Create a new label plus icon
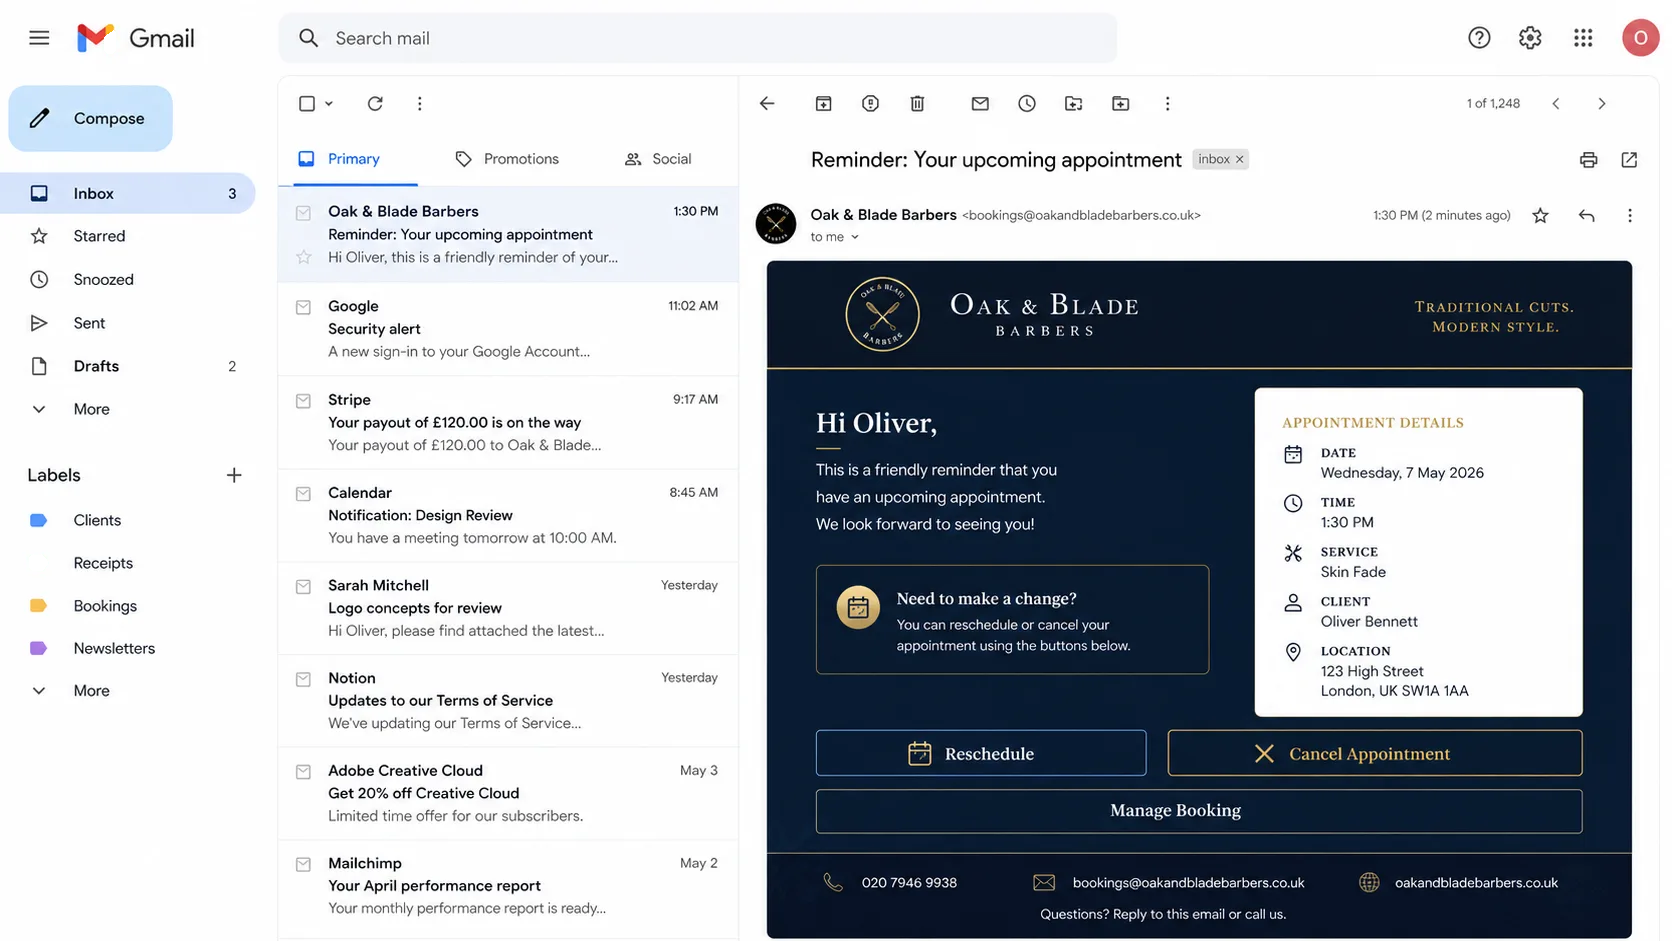This screenshot has width=1672, height=941. coord(234,475)
